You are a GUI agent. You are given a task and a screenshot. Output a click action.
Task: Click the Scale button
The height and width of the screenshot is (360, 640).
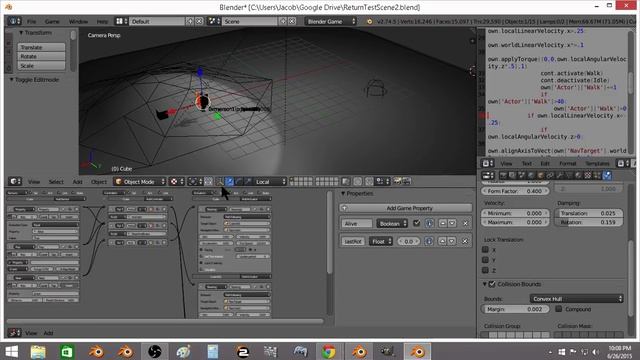[41, 65]
